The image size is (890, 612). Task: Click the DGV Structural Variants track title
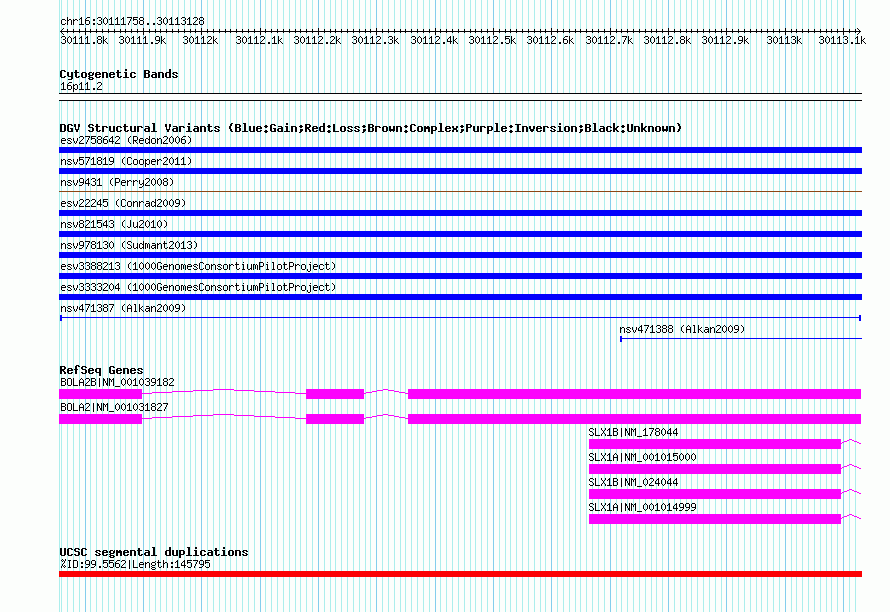371,128
